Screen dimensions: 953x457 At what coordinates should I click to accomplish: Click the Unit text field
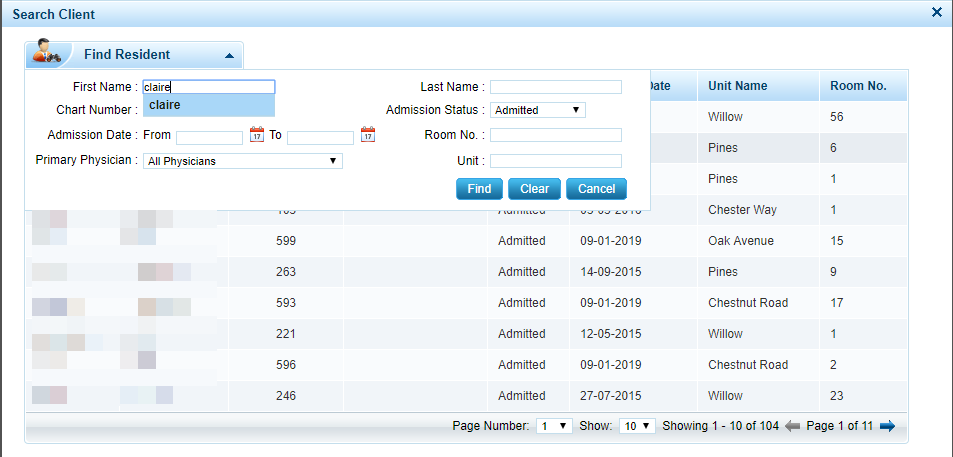555,161
